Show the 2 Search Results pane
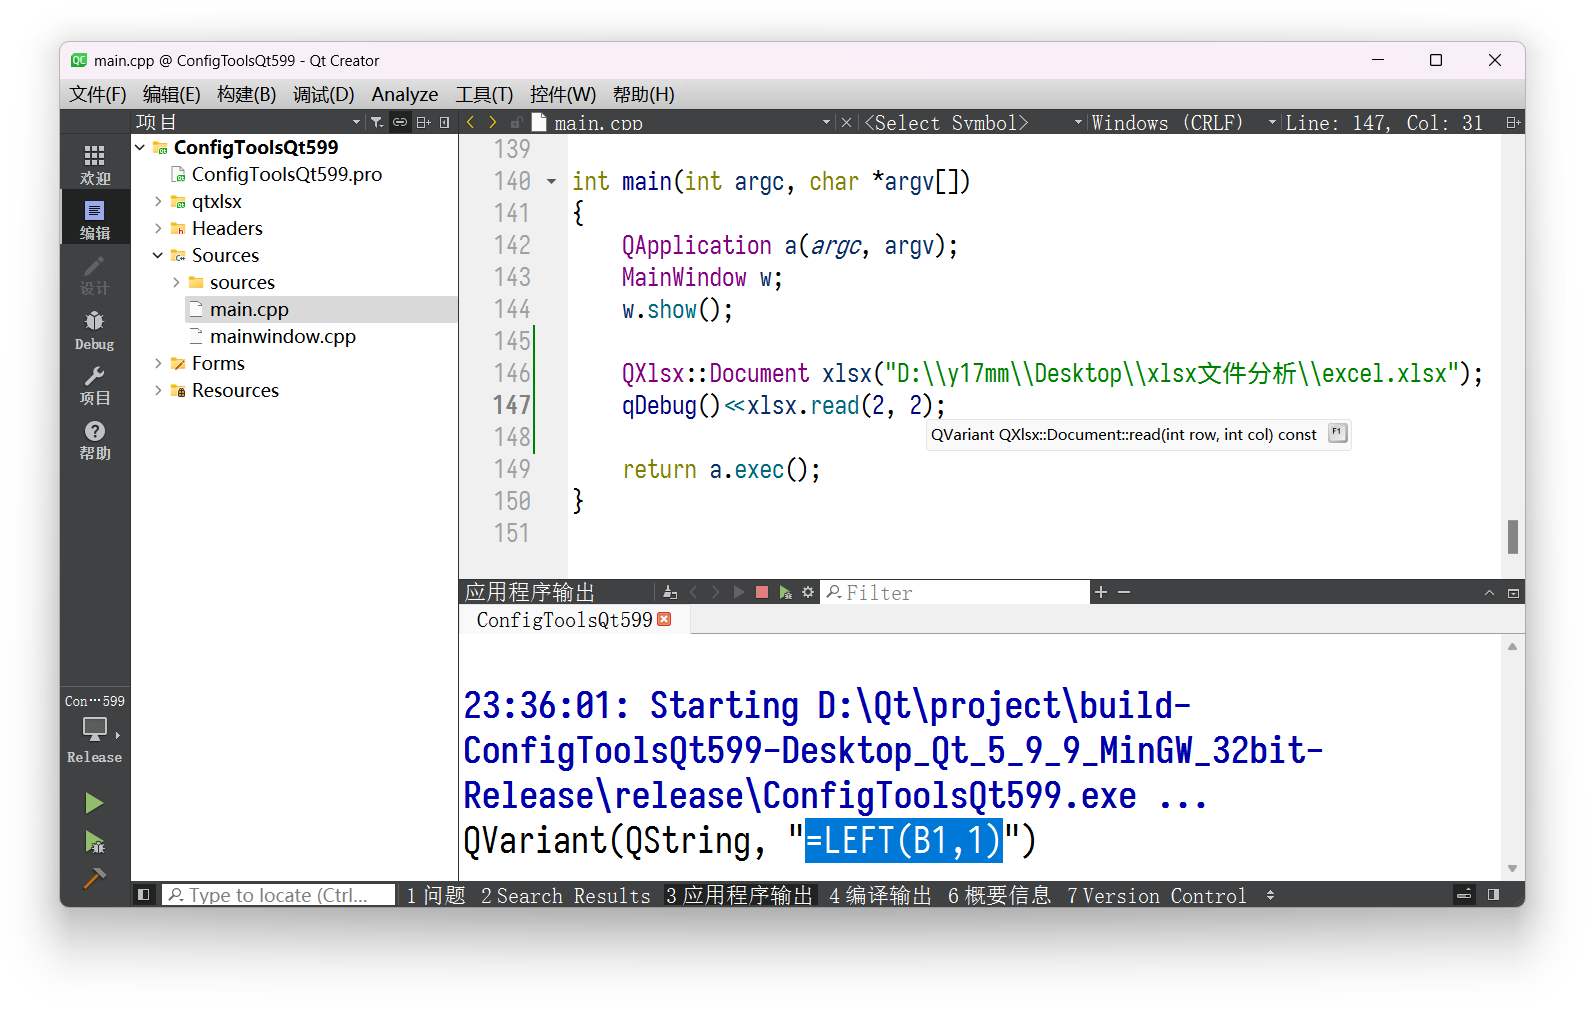 [x=565, y=895]
